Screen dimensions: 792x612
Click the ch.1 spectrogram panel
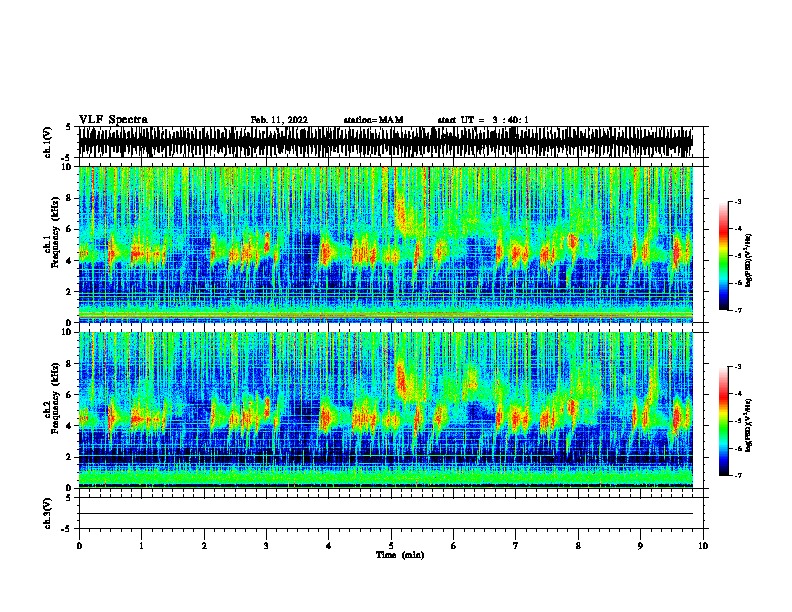(385, 244)
